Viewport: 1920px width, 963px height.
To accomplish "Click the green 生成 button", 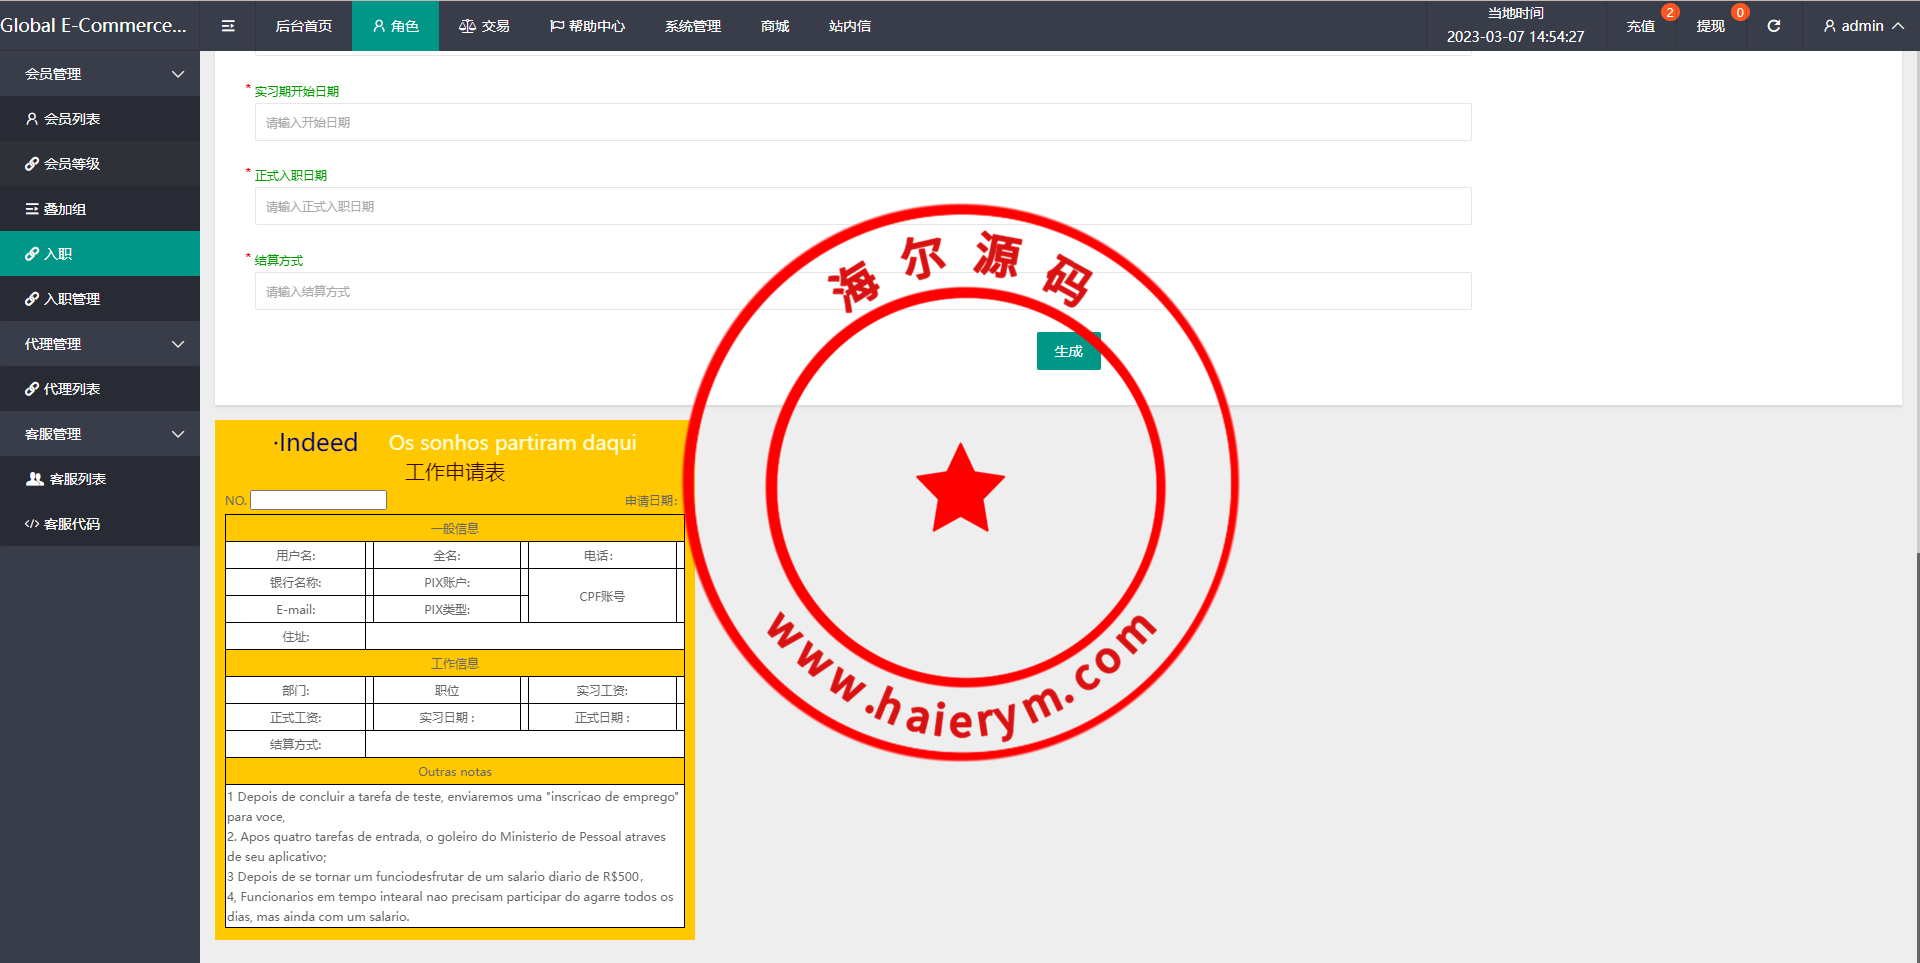I will tap(1068, 351).
